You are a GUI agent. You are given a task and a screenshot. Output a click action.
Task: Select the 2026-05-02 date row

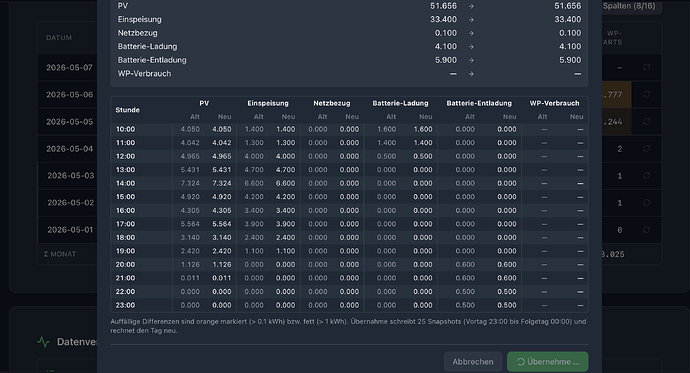tap(70, 203)
